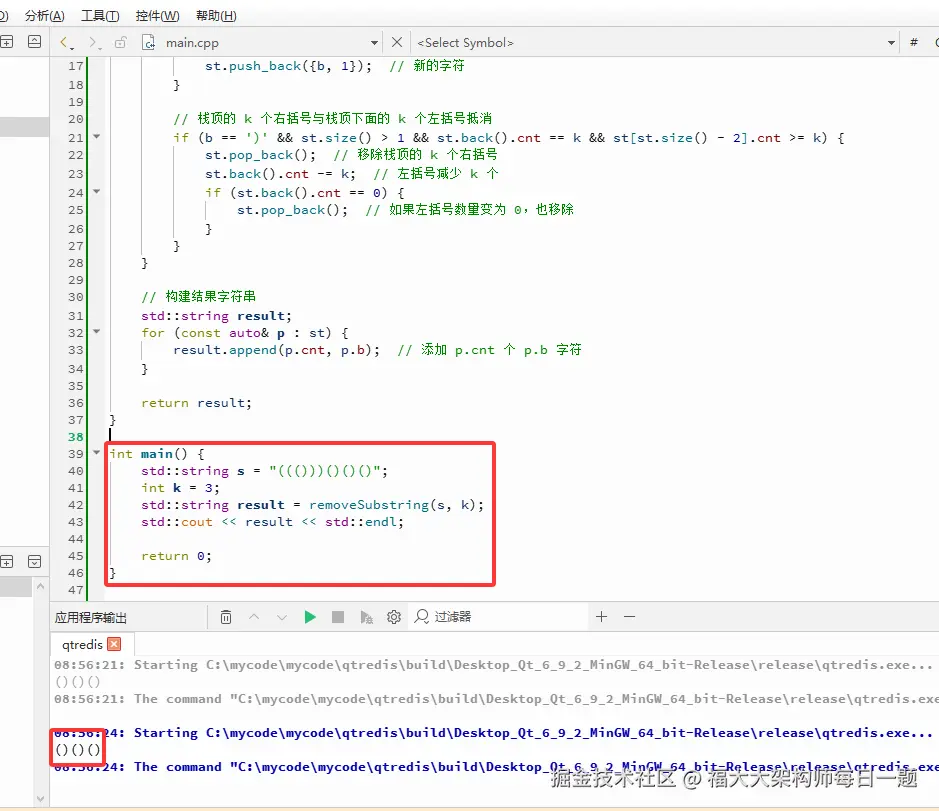Viewport: 939px width, 811px height.
Task: Click the expand-down icon in lower sidebar
Action: click(35, 562)
